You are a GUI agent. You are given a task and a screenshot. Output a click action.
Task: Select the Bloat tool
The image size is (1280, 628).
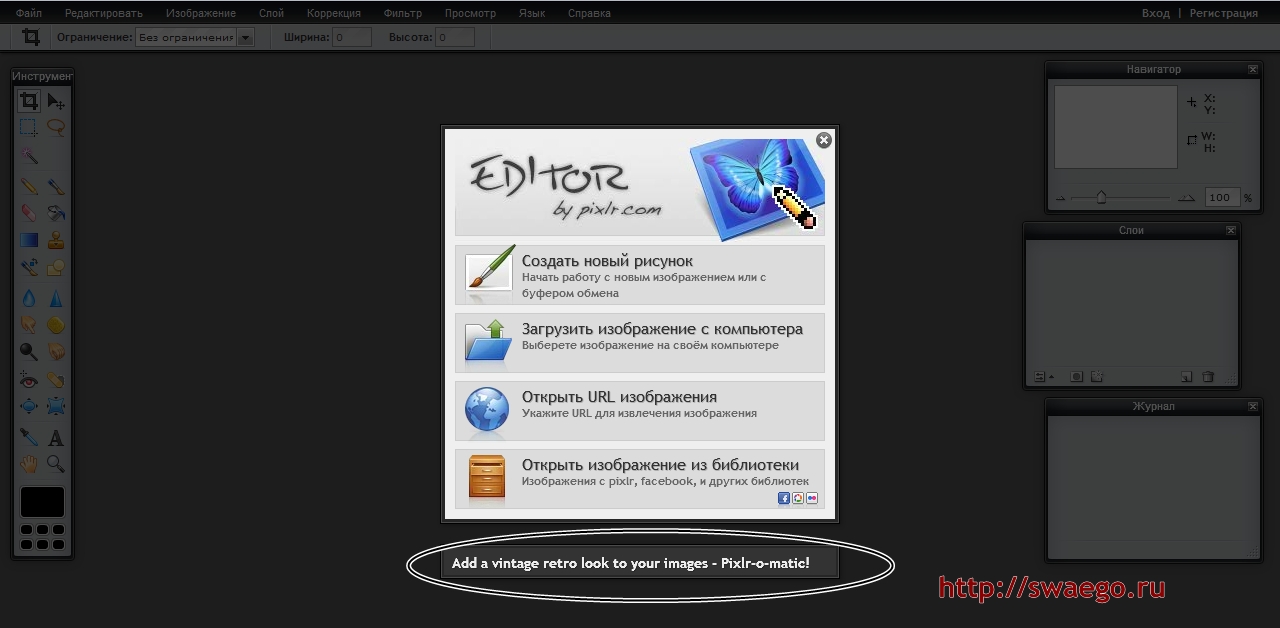pos(29,407)
